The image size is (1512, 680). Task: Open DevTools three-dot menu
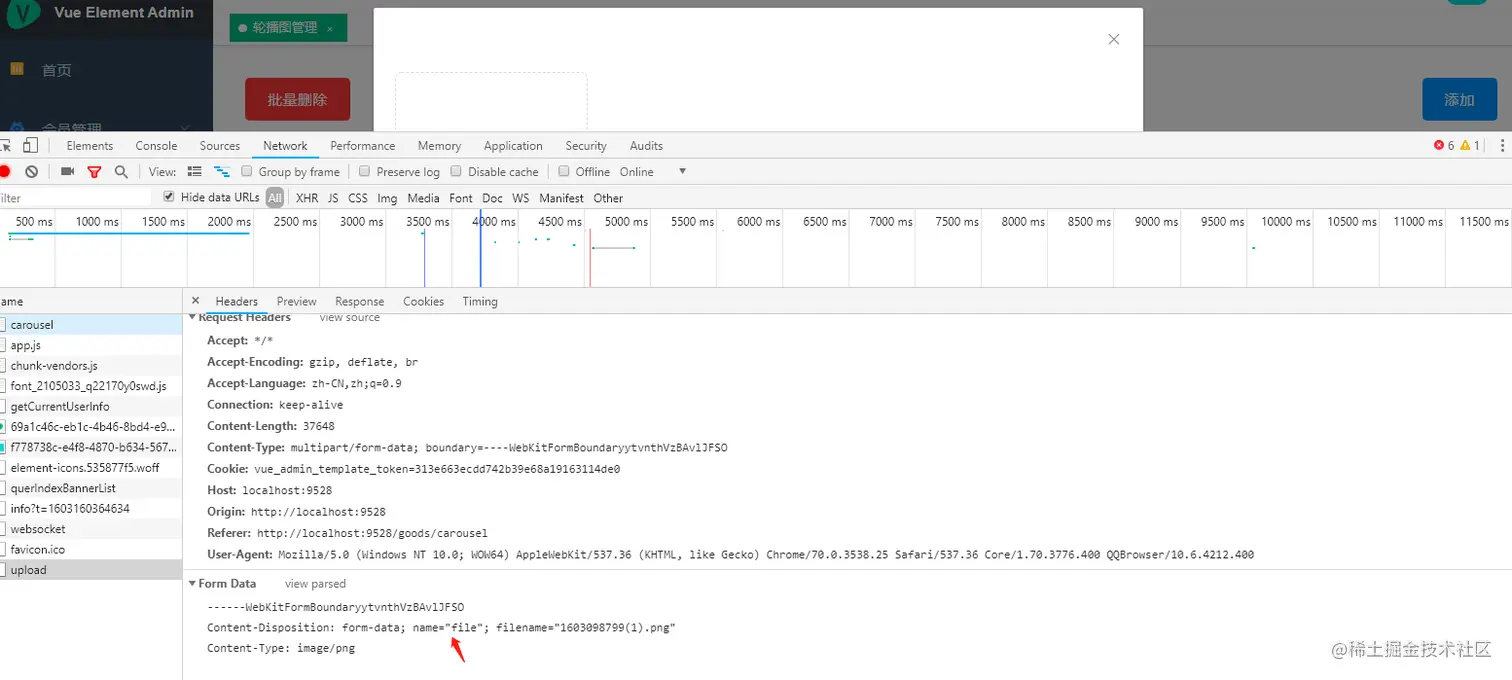click(x=1502, y=146)
